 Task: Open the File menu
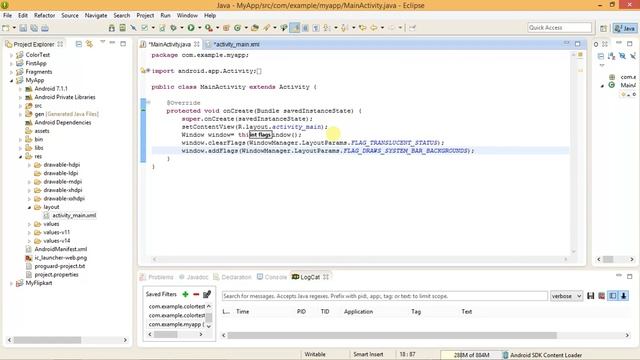(7, 15)
